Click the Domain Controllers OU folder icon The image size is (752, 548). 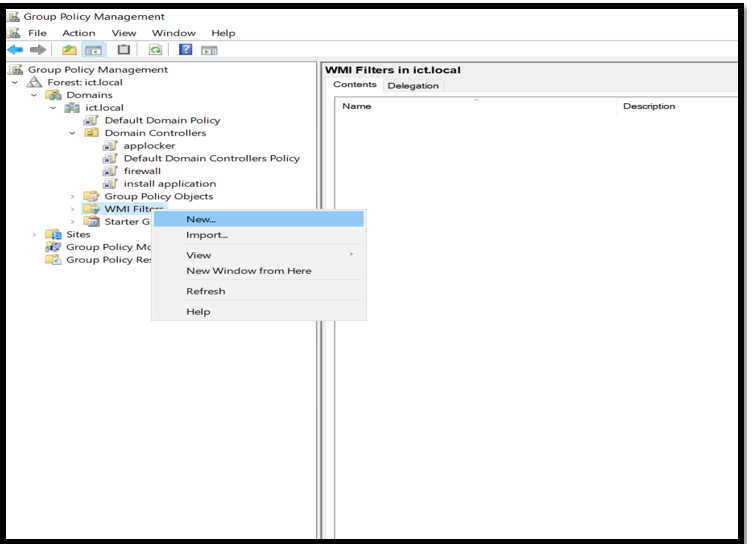(x=91, y=133)
